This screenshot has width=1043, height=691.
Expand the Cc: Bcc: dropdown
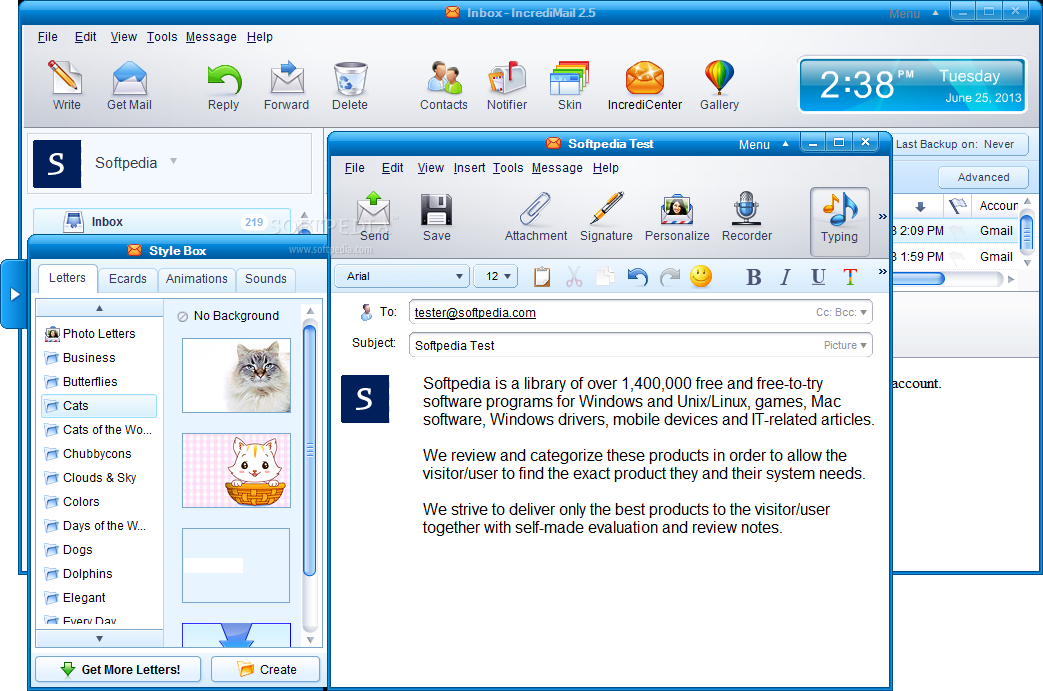pyautogui.click(x=841, y=312)
